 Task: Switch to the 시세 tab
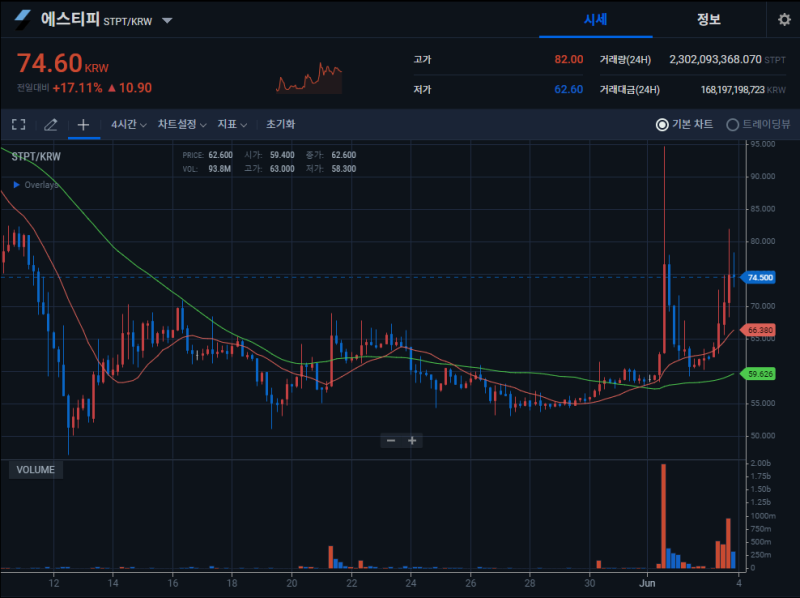595,19
